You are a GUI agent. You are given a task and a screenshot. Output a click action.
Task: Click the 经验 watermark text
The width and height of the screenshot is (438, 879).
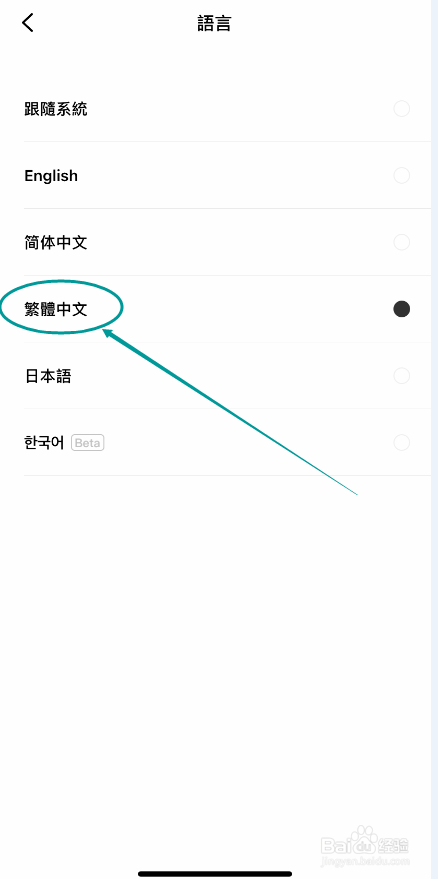coord(395,845)
